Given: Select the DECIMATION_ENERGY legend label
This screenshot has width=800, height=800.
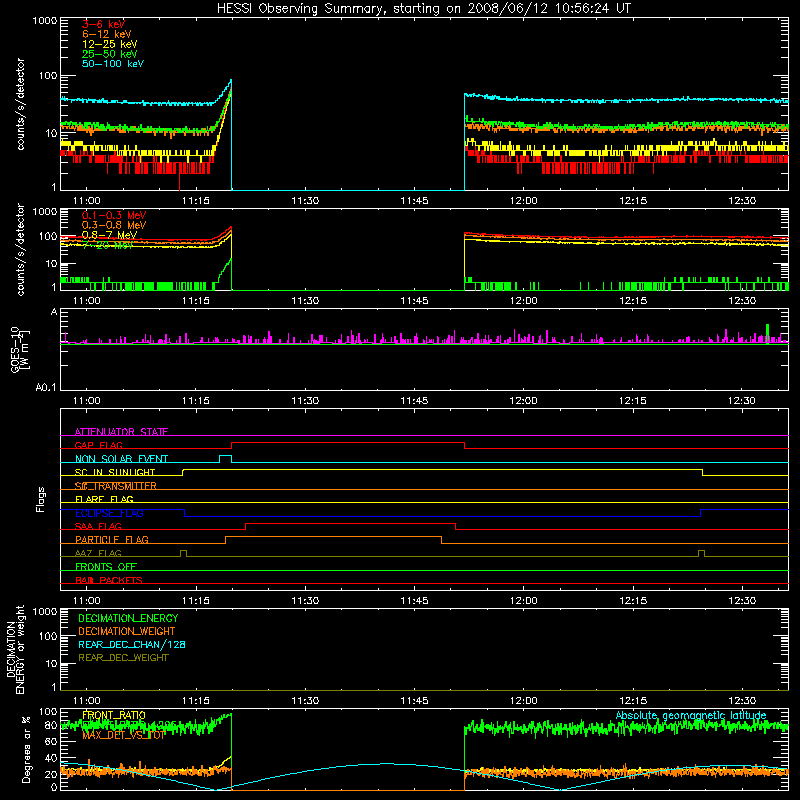Looking at the screenshot, I should (x=128, y=618).
